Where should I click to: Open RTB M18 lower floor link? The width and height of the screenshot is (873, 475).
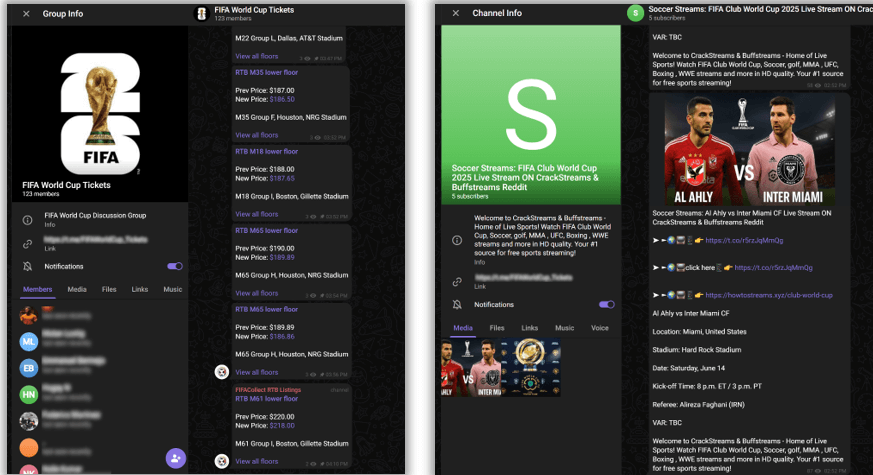(x=266, y=151)
